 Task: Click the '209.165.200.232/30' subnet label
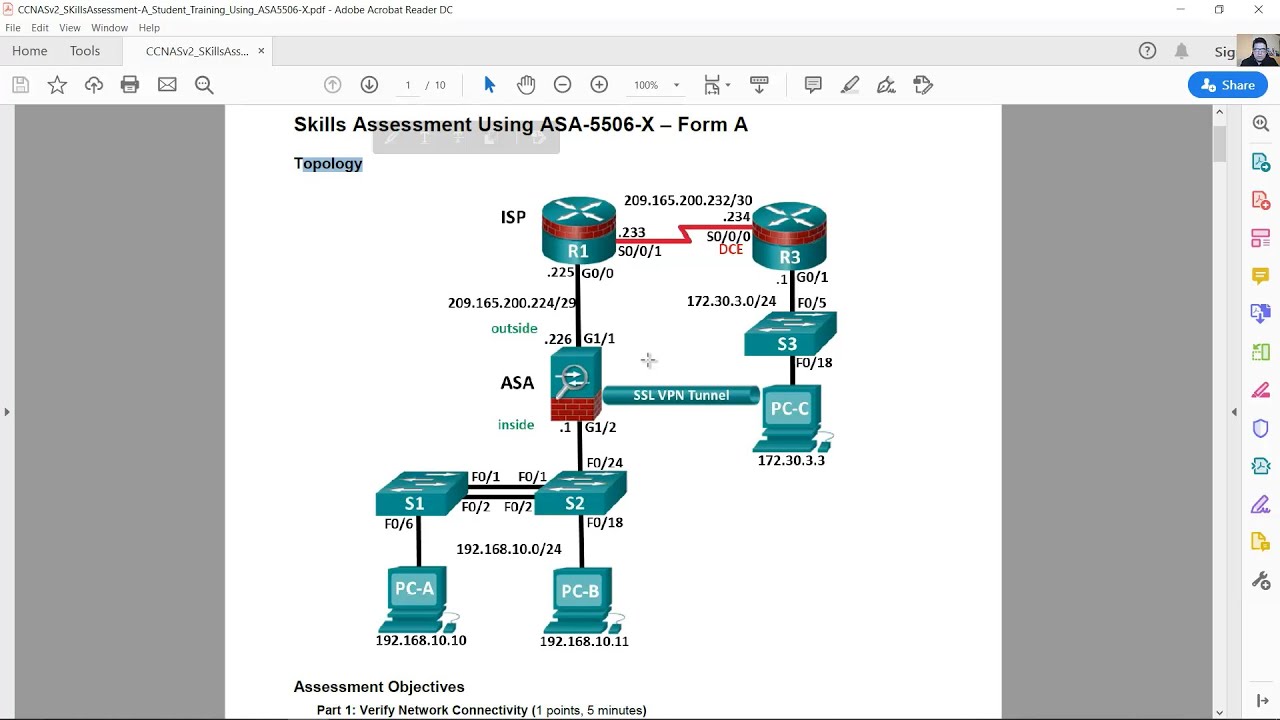click(688, 201)
